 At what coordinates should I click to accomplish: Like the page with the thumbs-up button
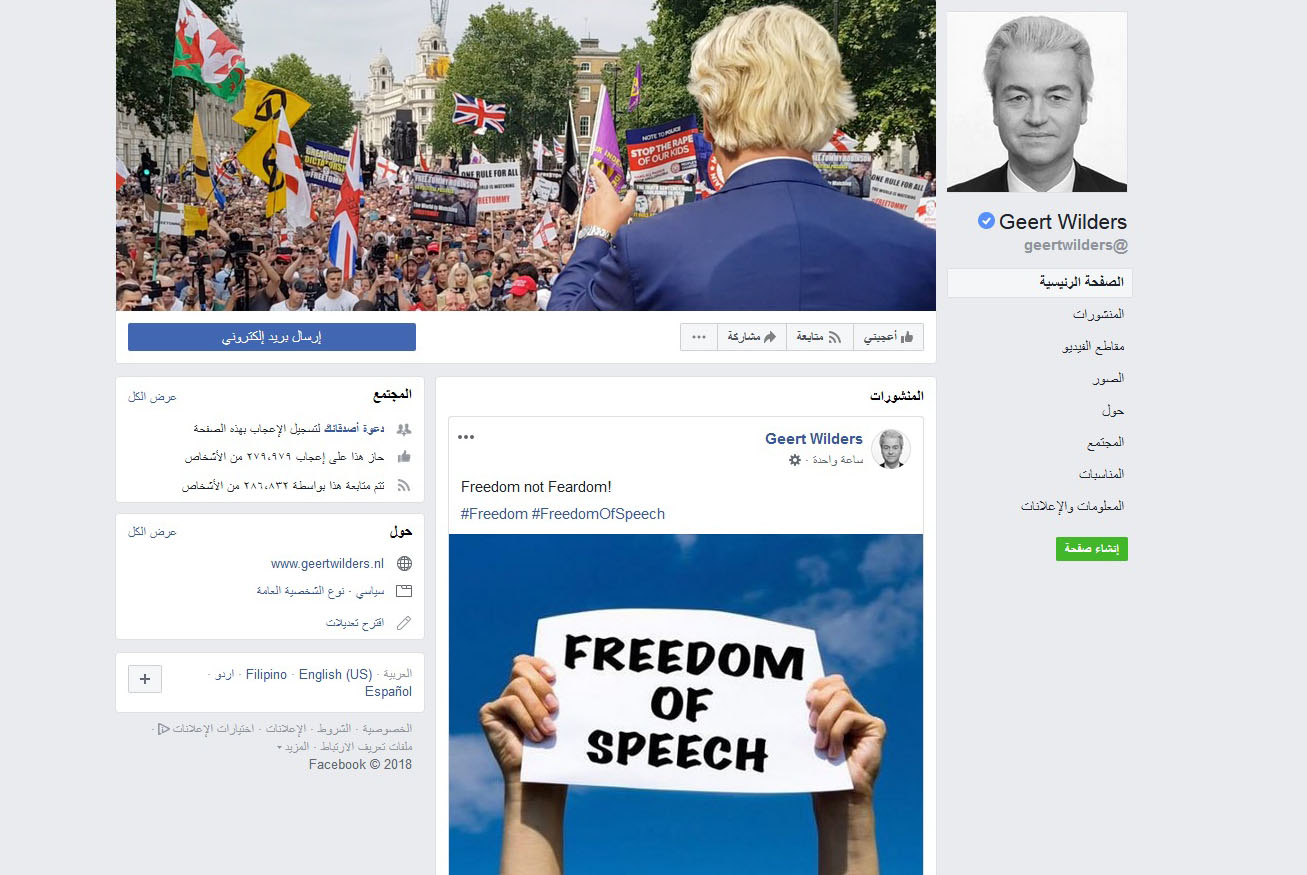pyautogui.click(x=889, y=337)
